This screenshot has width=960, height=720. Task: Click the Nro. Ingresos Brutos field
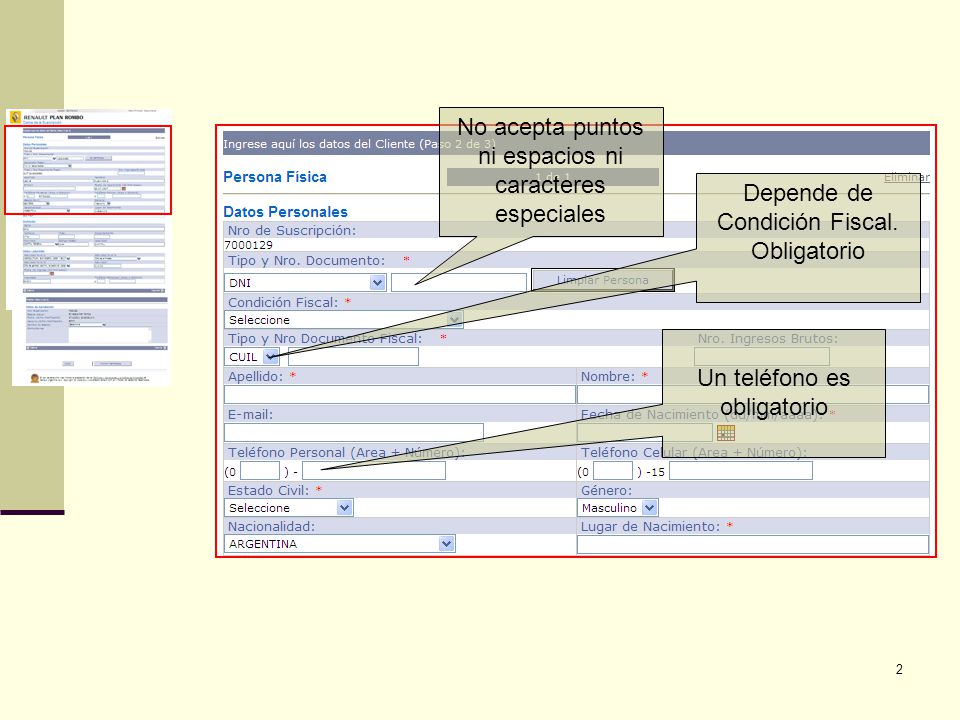coord(762,356)
